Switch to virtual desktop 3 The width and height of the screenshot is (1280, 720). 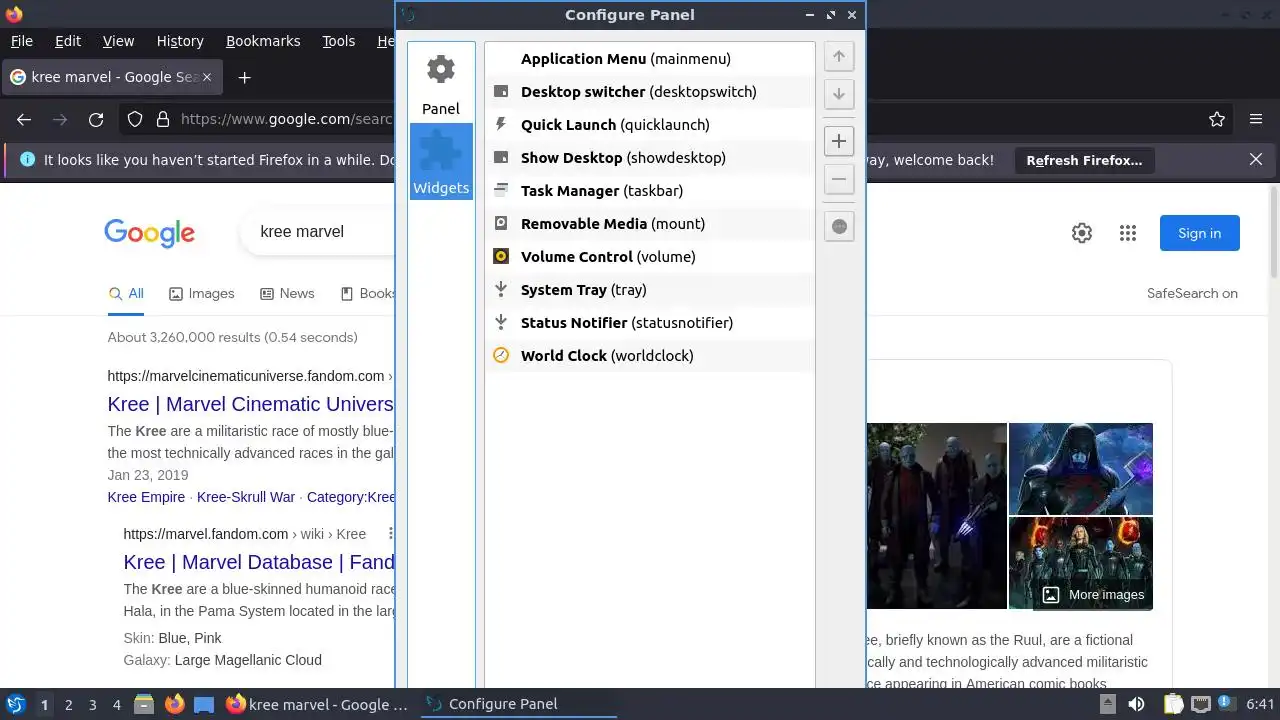pos(93,705)
